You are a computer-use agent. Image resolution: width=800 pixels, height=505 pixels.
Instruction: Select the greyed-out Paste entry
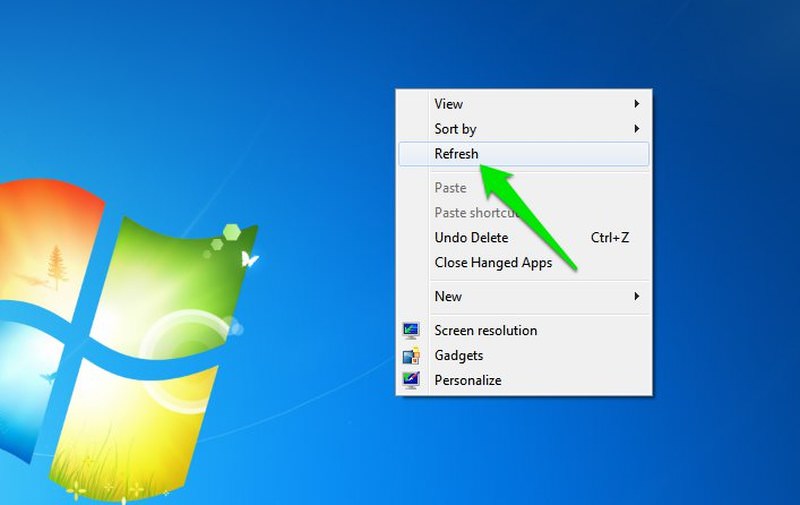click(x=523, y=188)
